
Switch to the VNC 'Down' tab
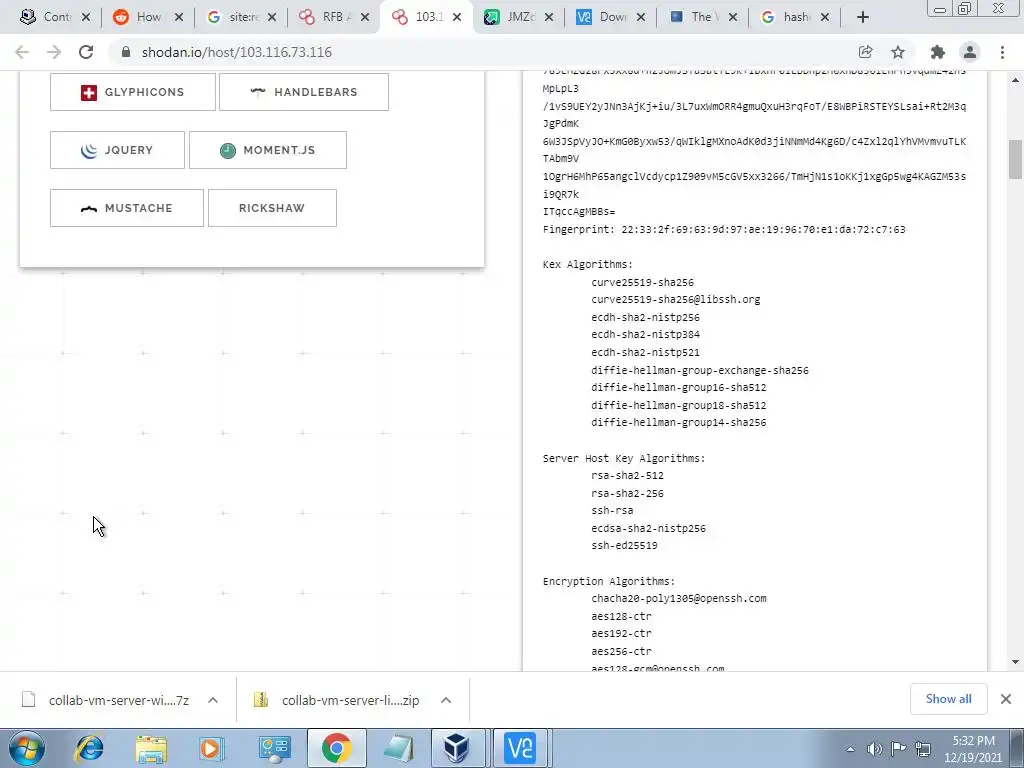tap(613, 17)
